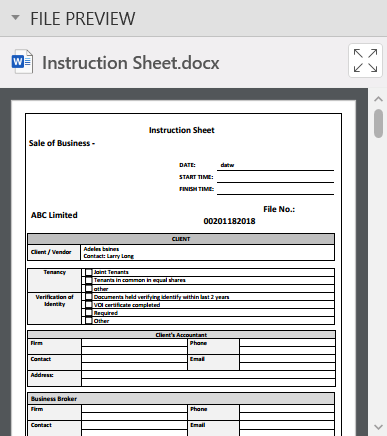Click the Word document file icon
The height and width of the screenshot is (436, 387).
(22, 62)
